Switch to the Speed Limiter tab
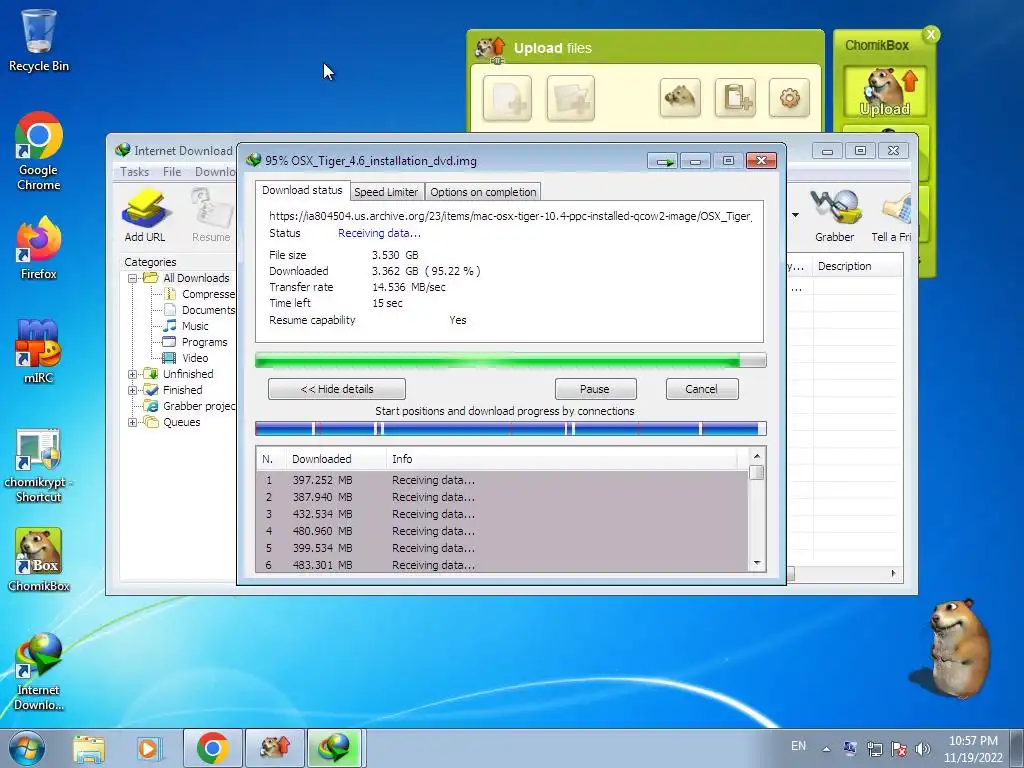Image resolution: width=1024 pixels, height=768 pixels. 386,192
